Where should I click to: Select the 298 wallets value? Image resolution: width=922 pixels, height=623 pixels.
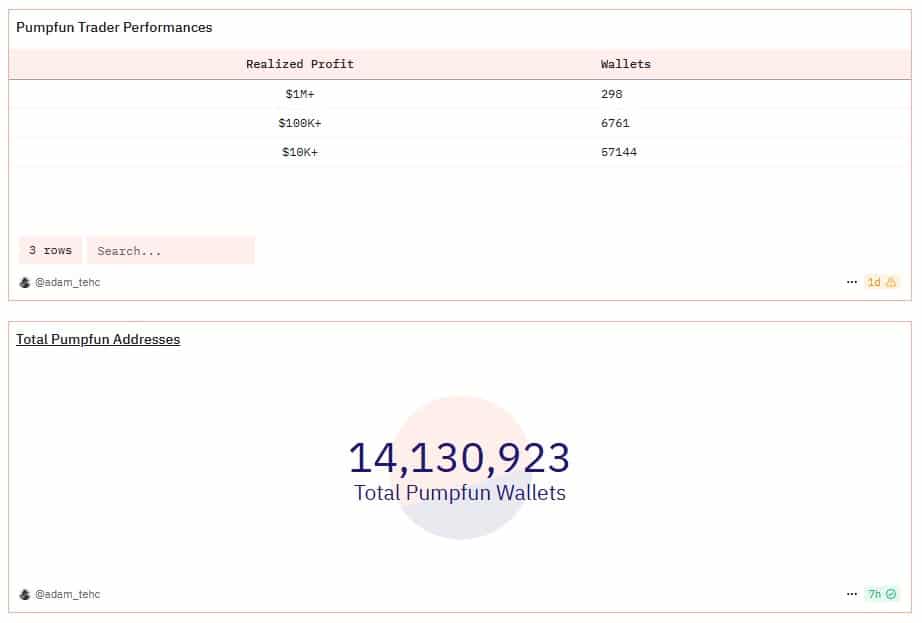[x=612, y=94]
